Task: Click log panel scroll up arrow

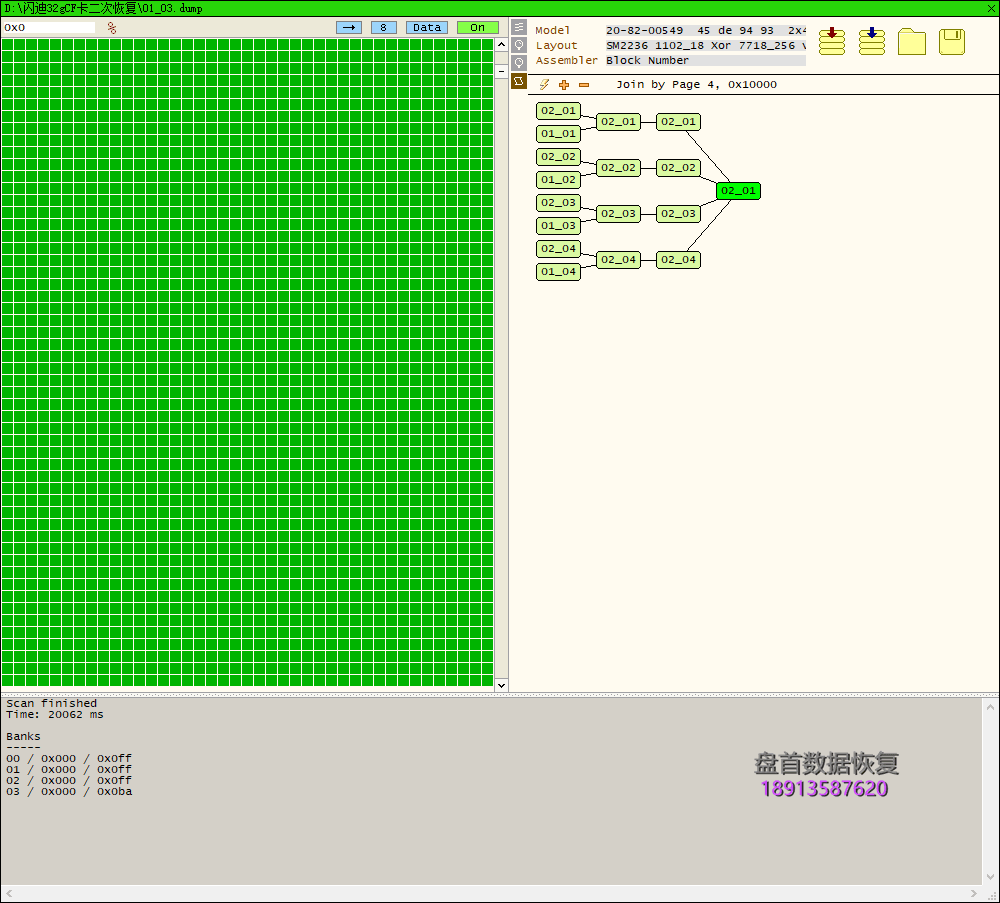Action: (990, 707)
